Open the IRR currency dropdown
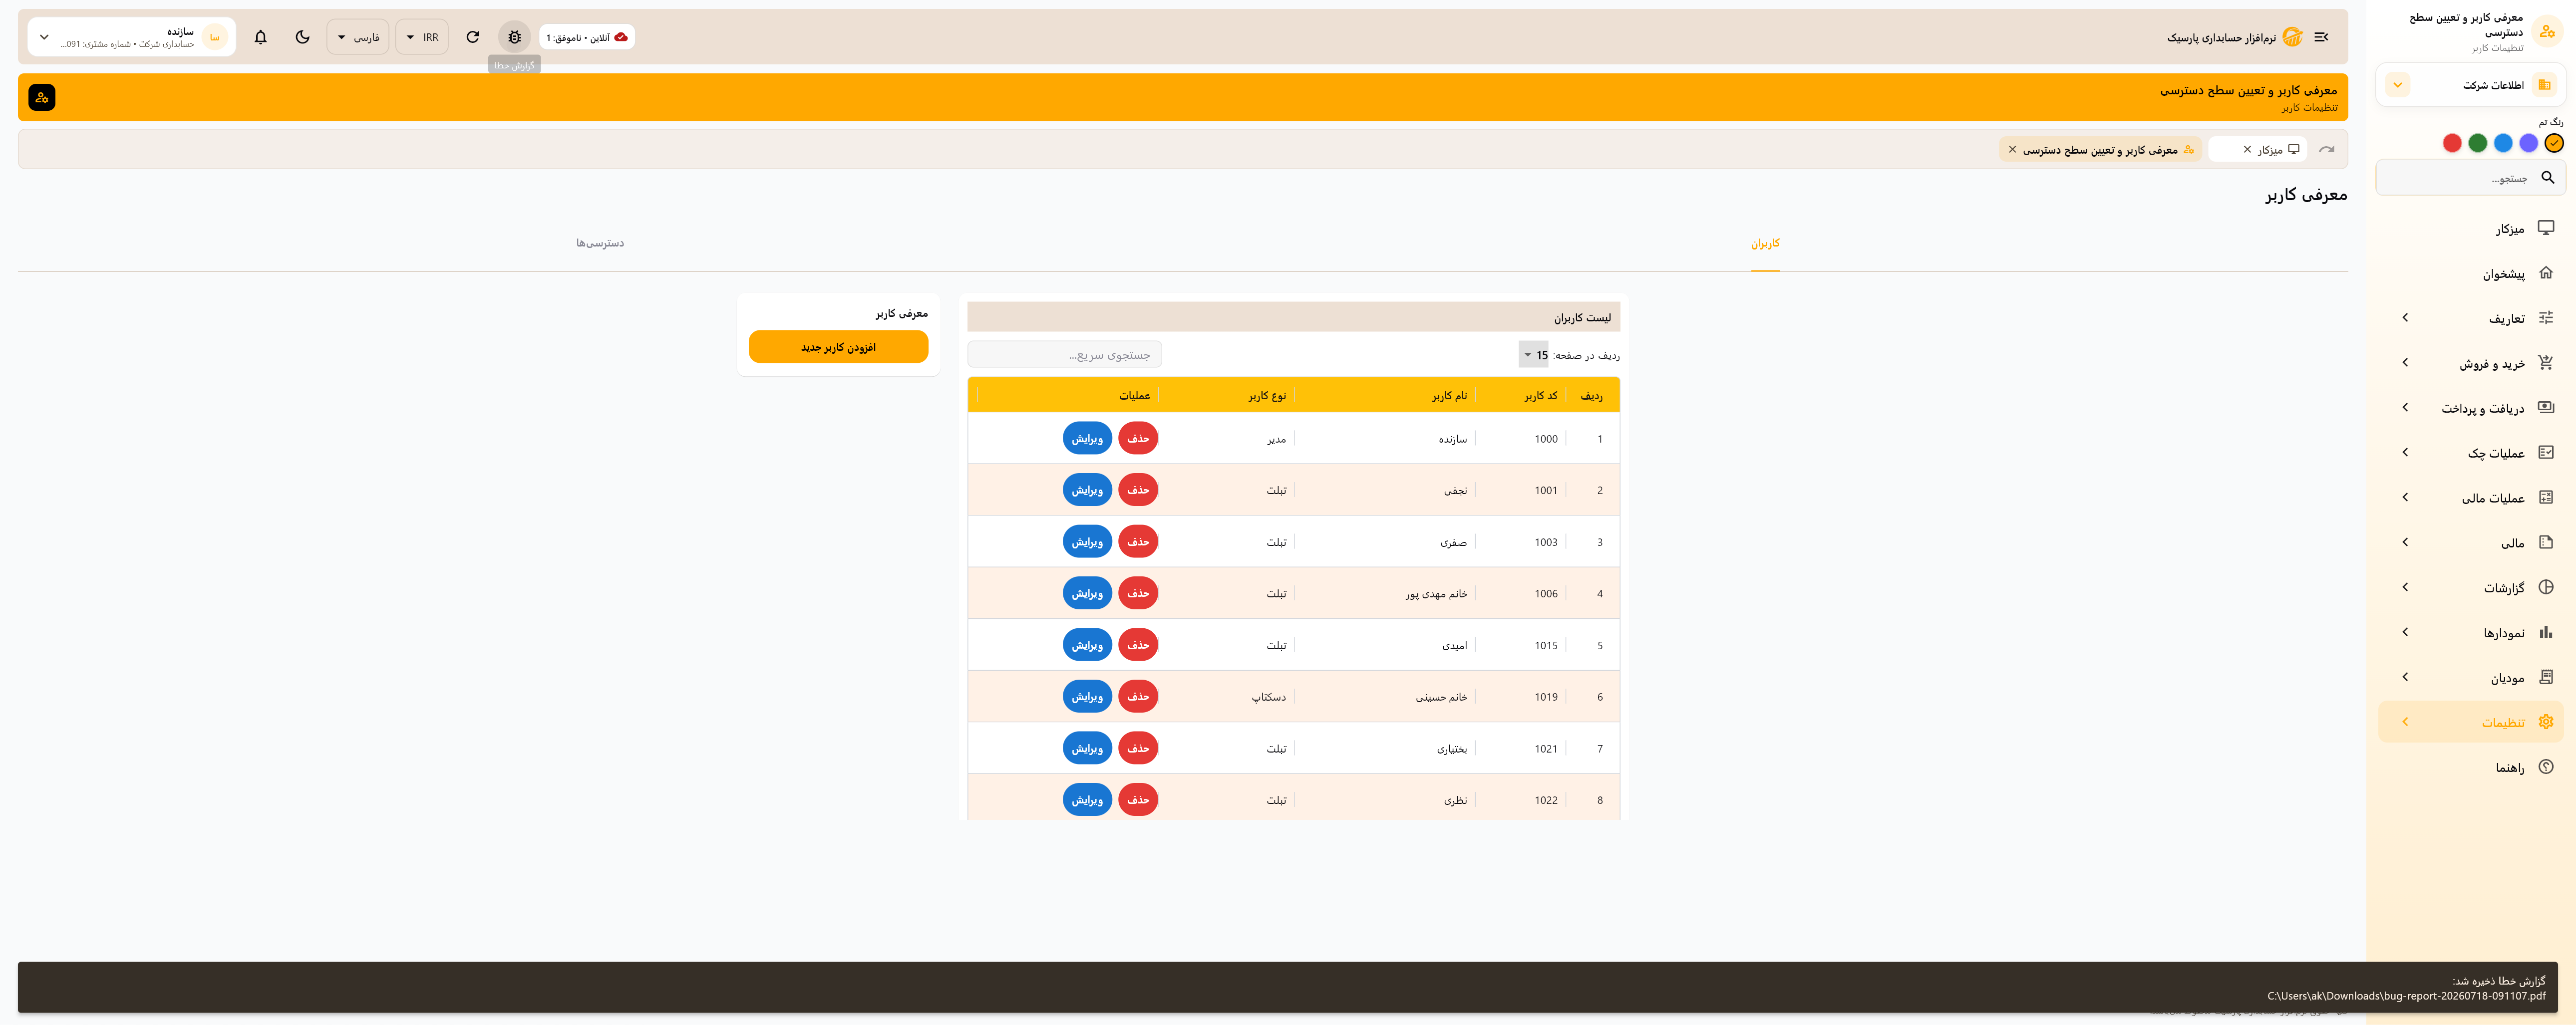2576x1025 pixels. [422, 37]
